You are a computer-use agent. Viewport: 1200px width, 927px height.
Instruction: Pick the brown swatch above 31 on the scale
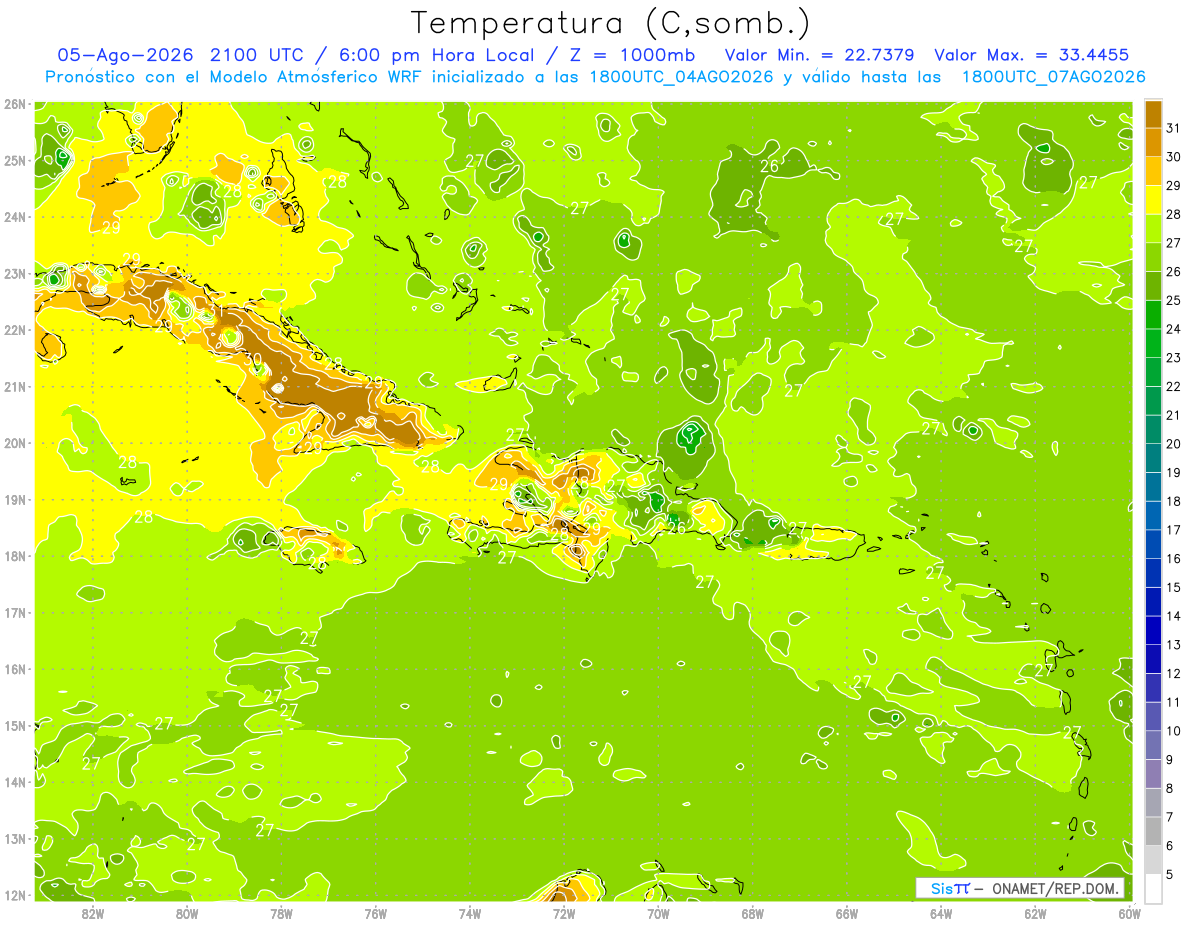pos(1153,114)
